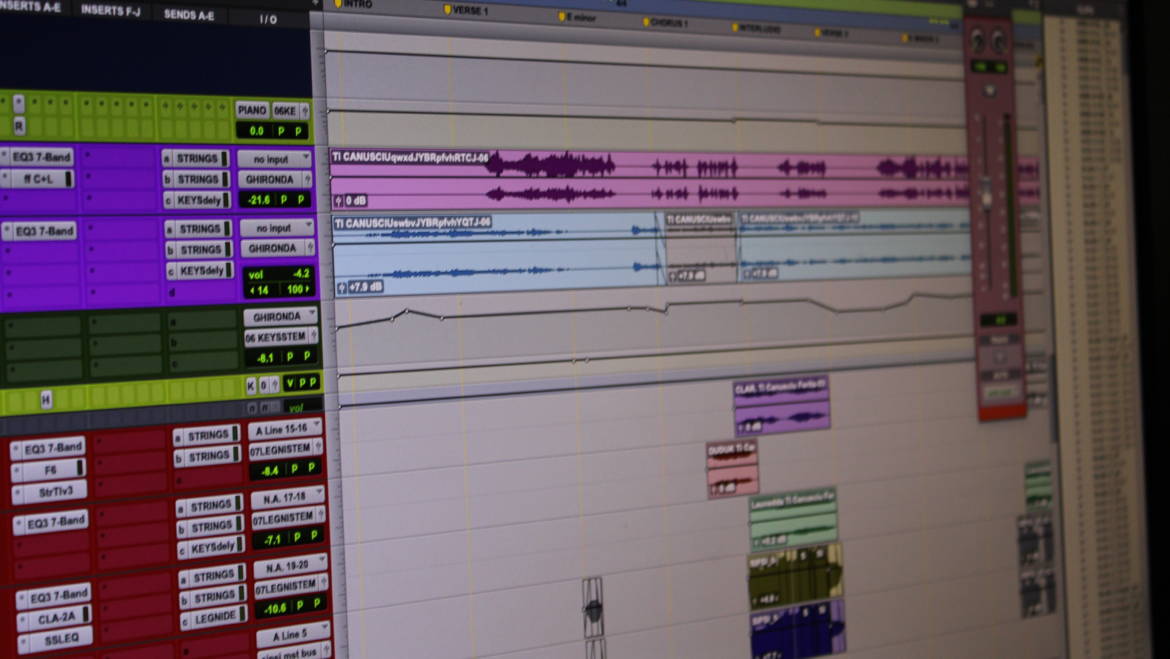Select the purple CLAR clip
This screenshot has height=659, width=1170.
(x=780, y=406)
